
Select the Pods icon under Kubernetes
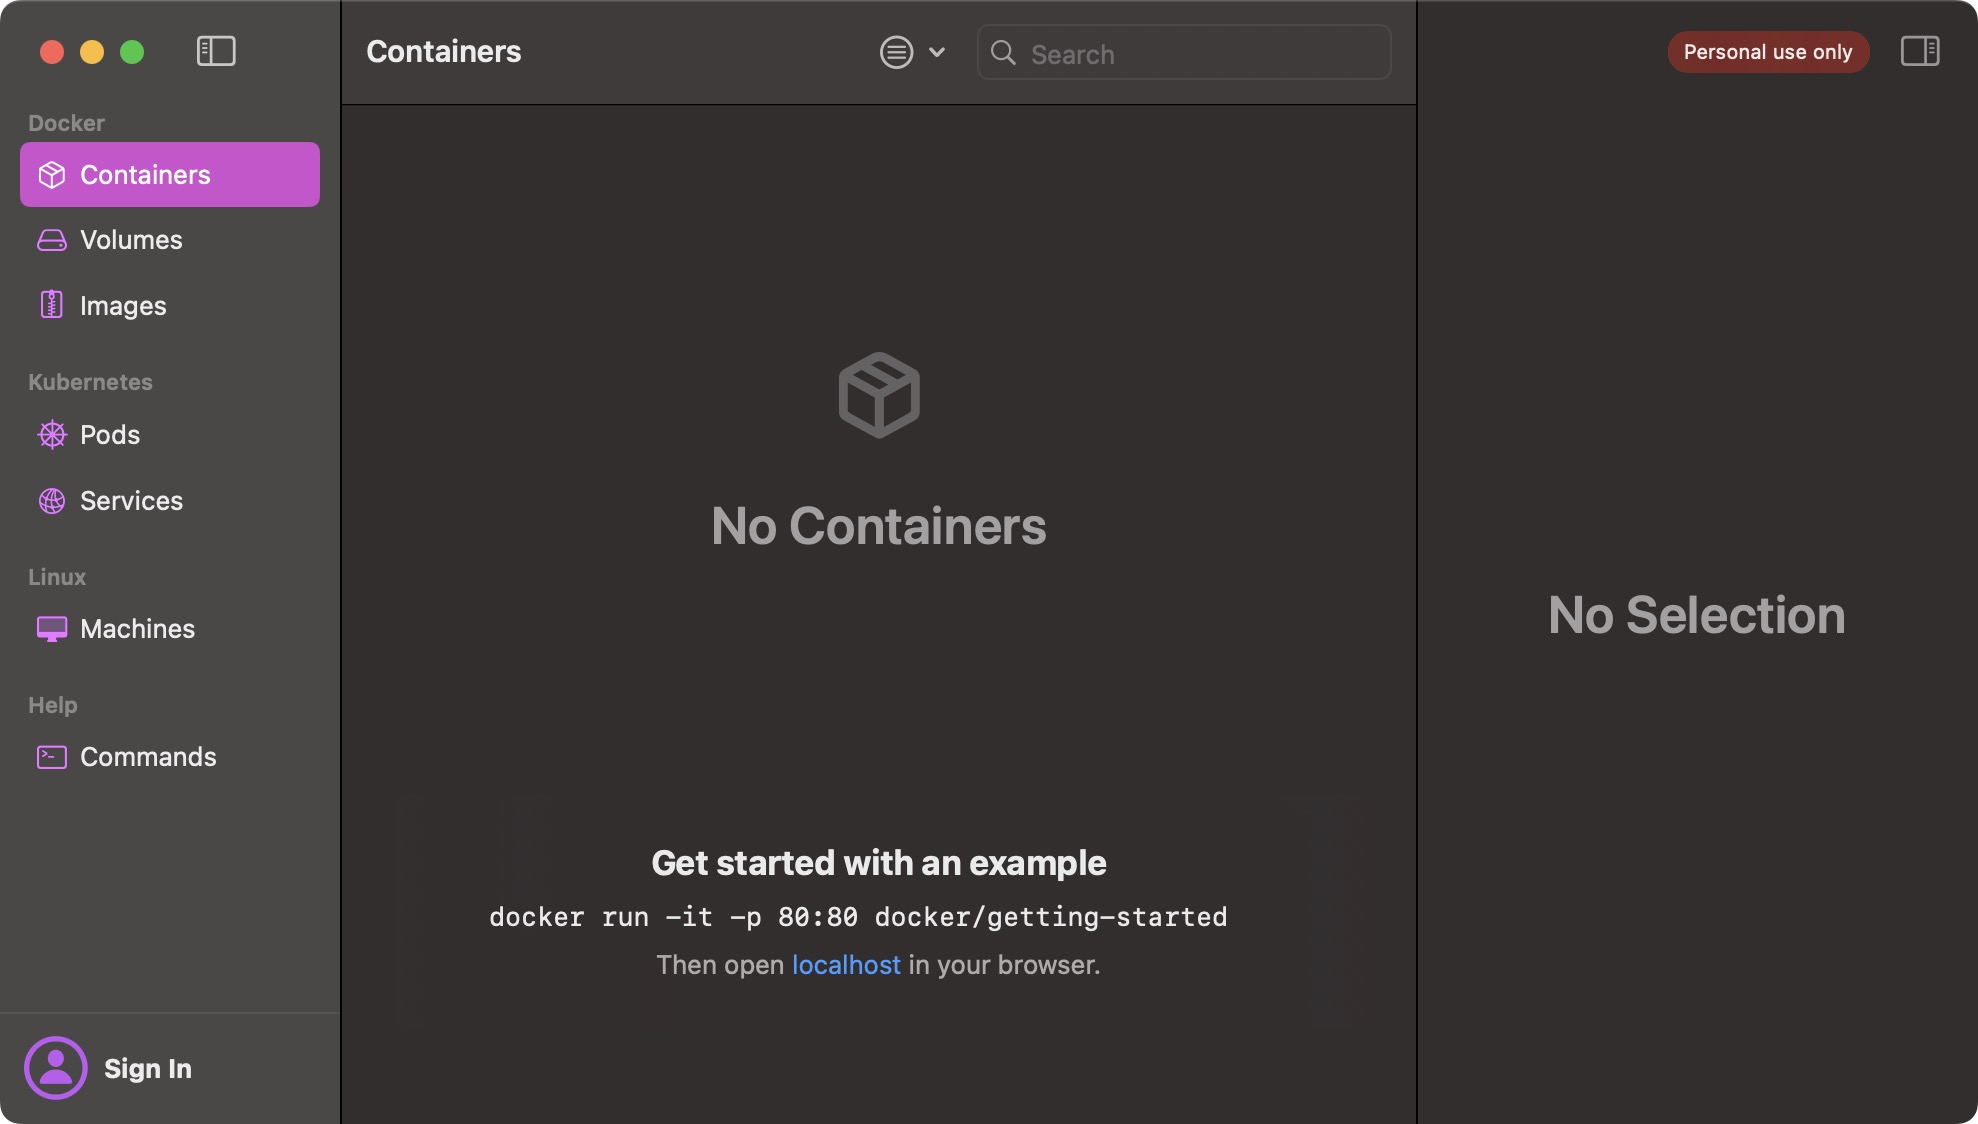point(52,435)
